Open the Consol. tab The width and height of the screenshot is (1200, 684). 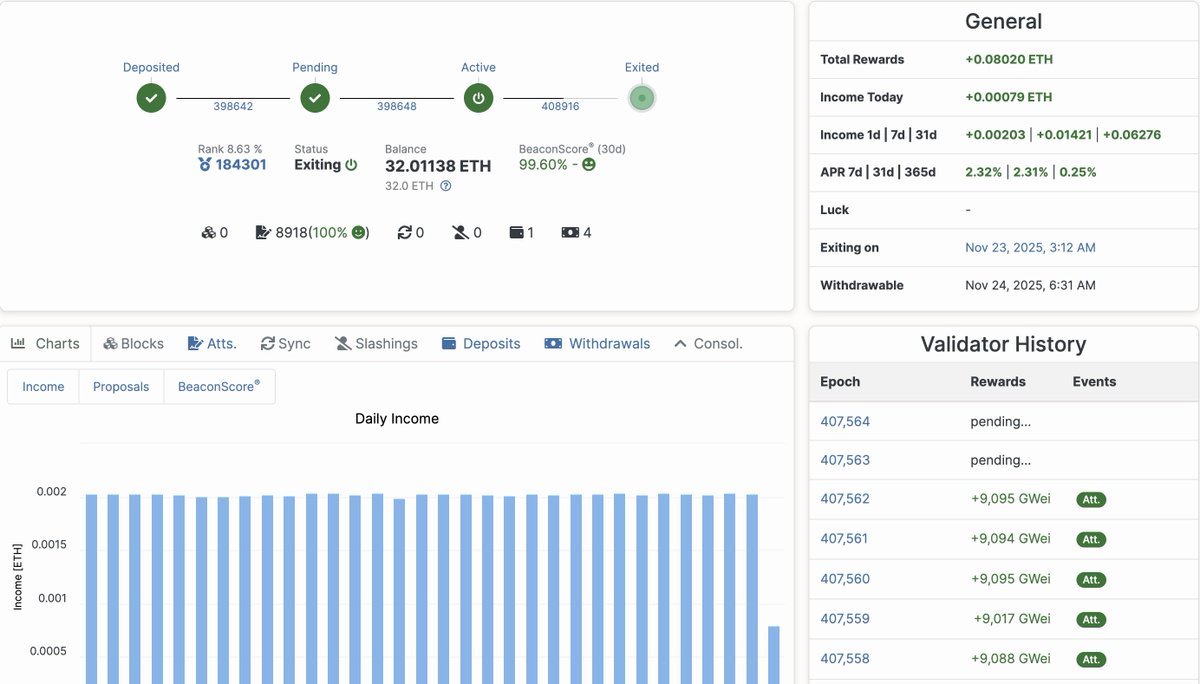click(x=708, y=343)
